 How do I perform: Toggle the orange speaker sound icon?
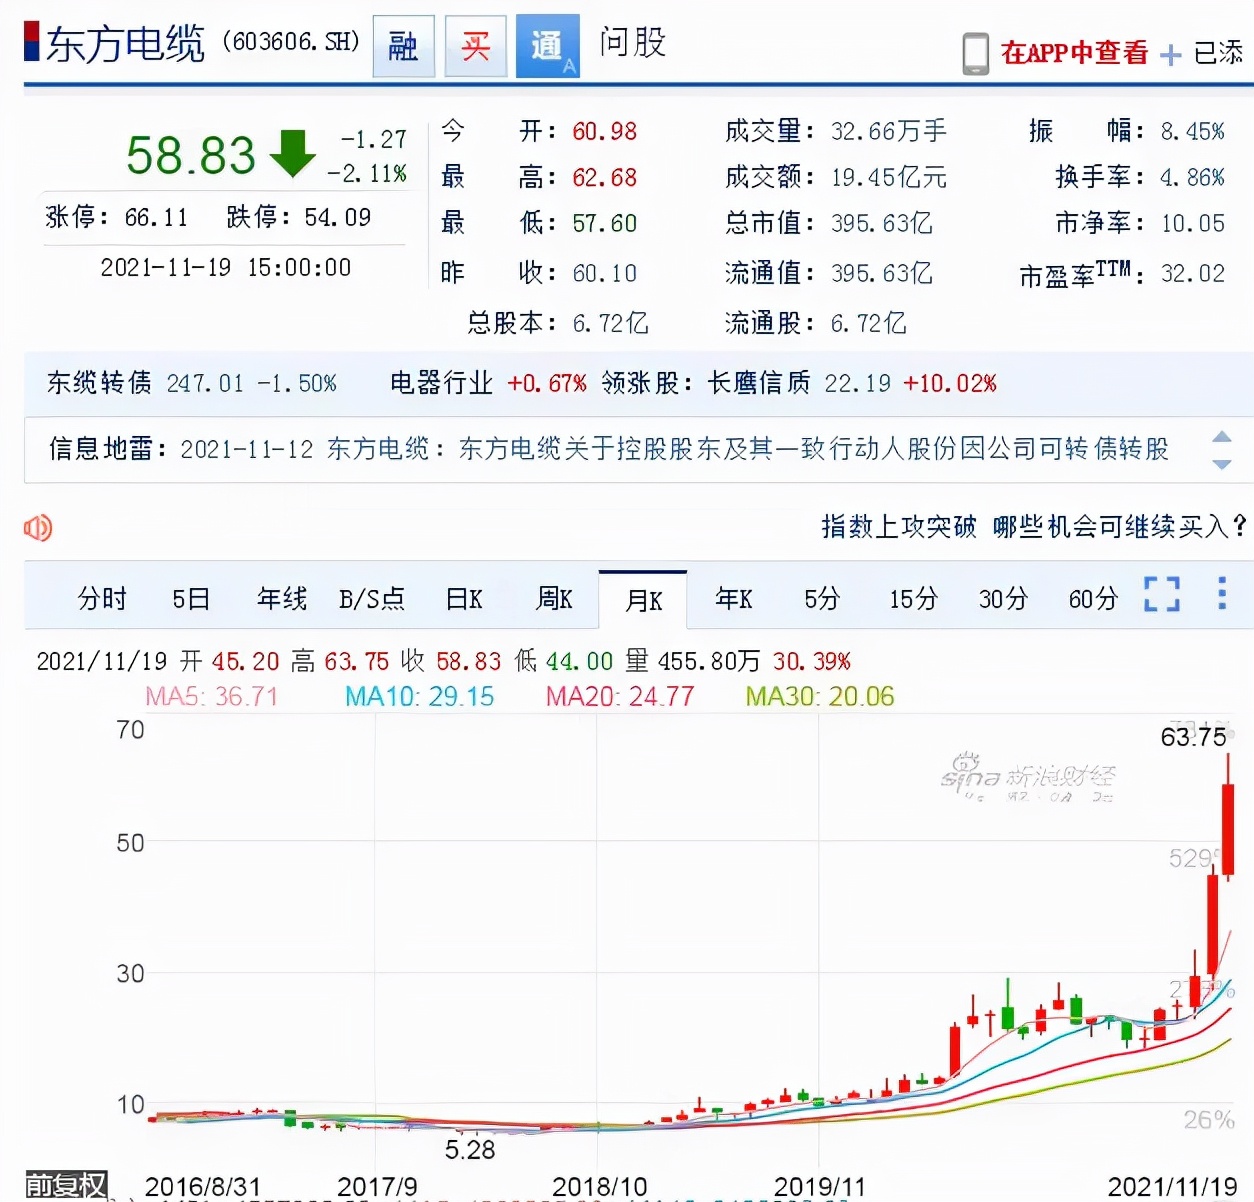pos(38,527)
